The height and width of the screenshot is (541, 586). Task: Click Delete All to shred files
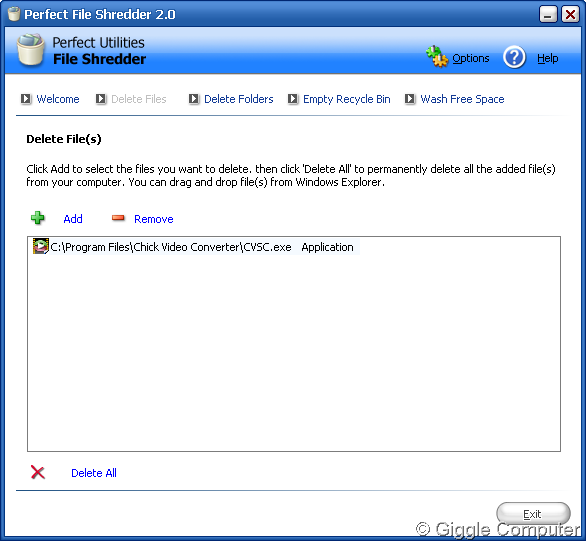pyautogui.click(x=94, y=473)
